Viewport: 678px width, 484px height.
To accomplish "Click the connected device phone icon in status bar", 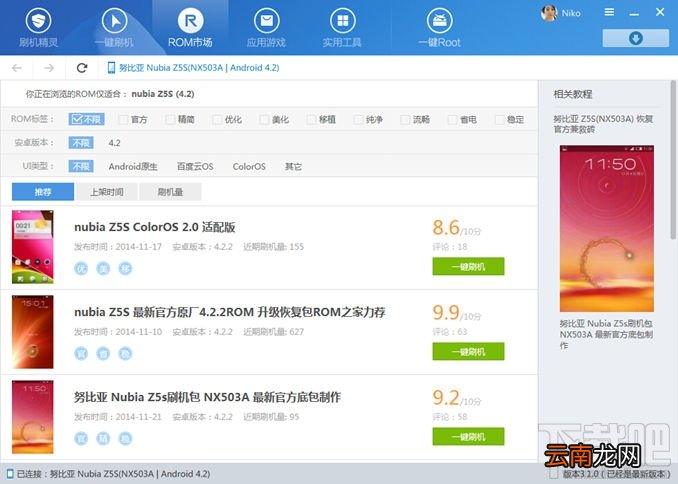I will coord(10,474).
